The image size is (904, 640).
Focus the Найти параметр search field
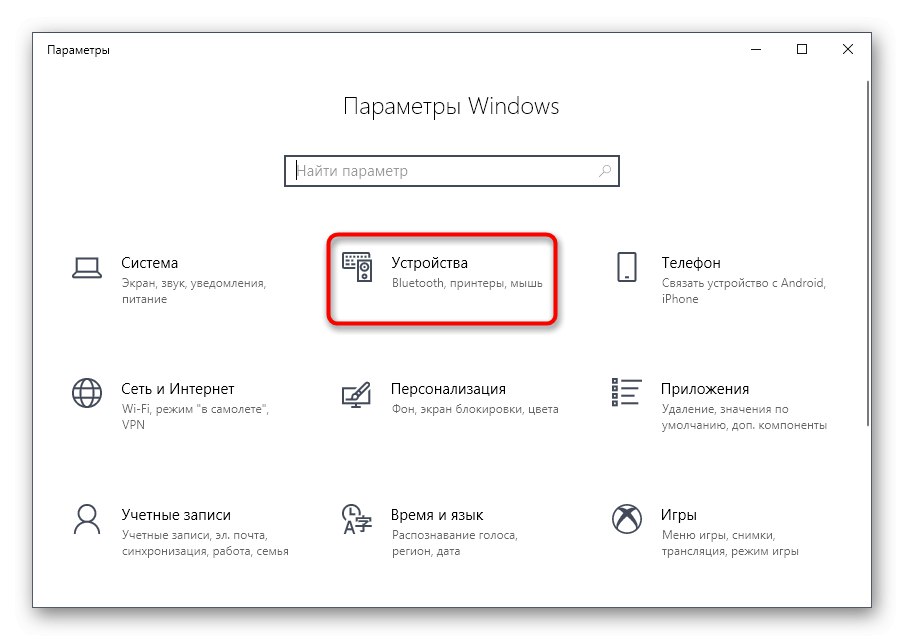click(452, 171)
